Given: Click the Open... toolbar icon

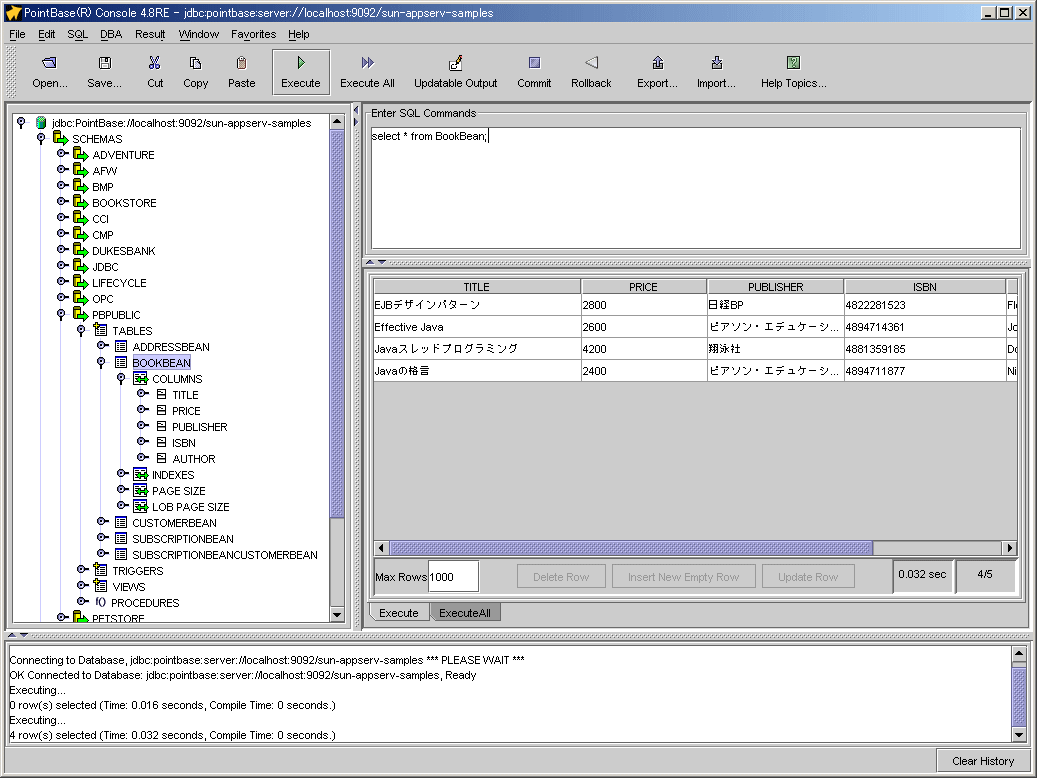Looking at the screenshot, I should pyautogui.click(x=50, y=63).
